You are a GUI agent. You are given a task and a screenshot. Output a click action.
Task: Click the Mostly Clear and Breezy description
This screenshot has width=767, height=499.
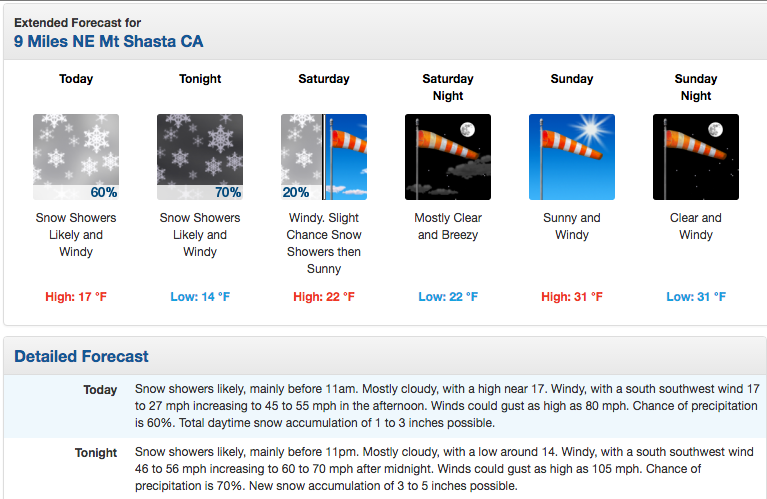(x=448, y=226)
